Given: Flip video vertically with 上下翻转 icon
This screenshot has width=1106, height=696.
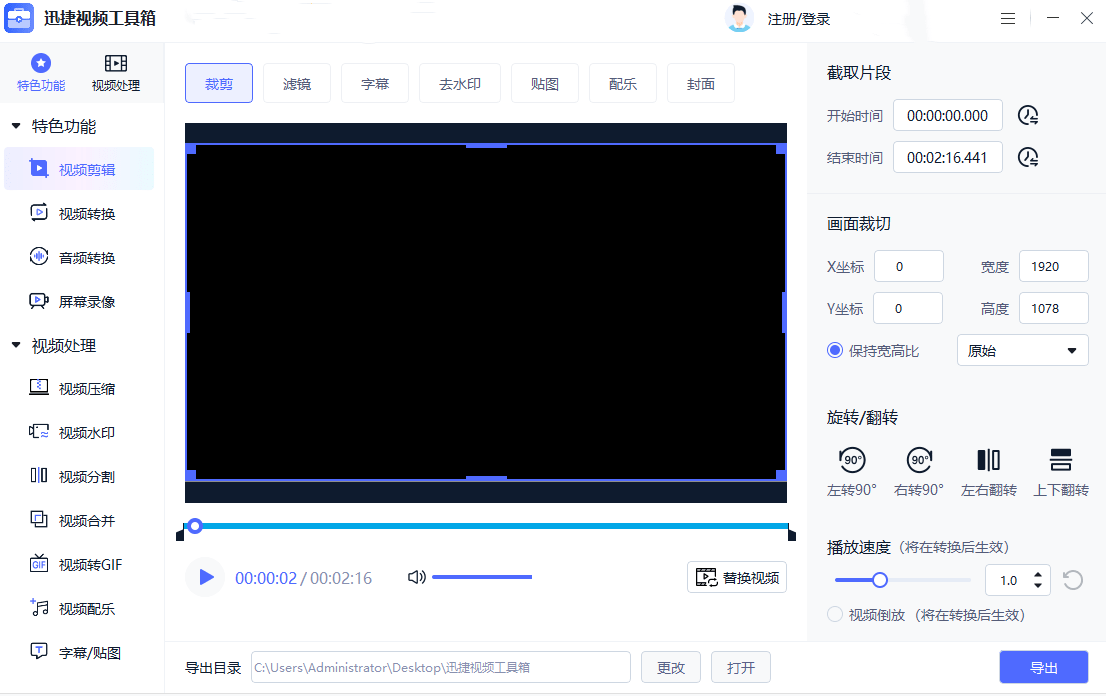Looking at the screenshot, I should (x=1060, y=460).
